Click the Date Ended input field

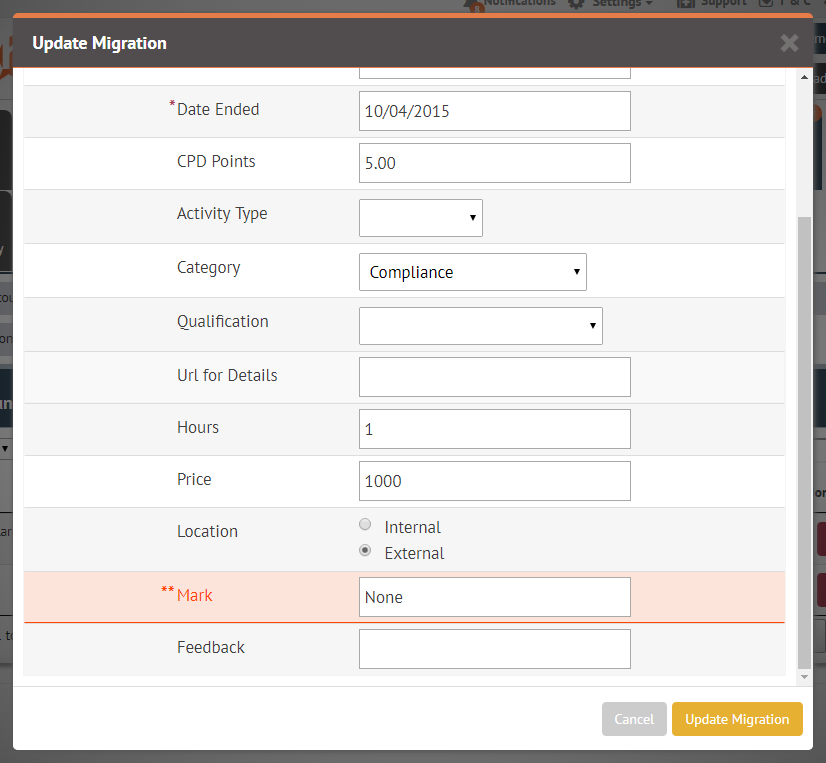click(495, 111)
